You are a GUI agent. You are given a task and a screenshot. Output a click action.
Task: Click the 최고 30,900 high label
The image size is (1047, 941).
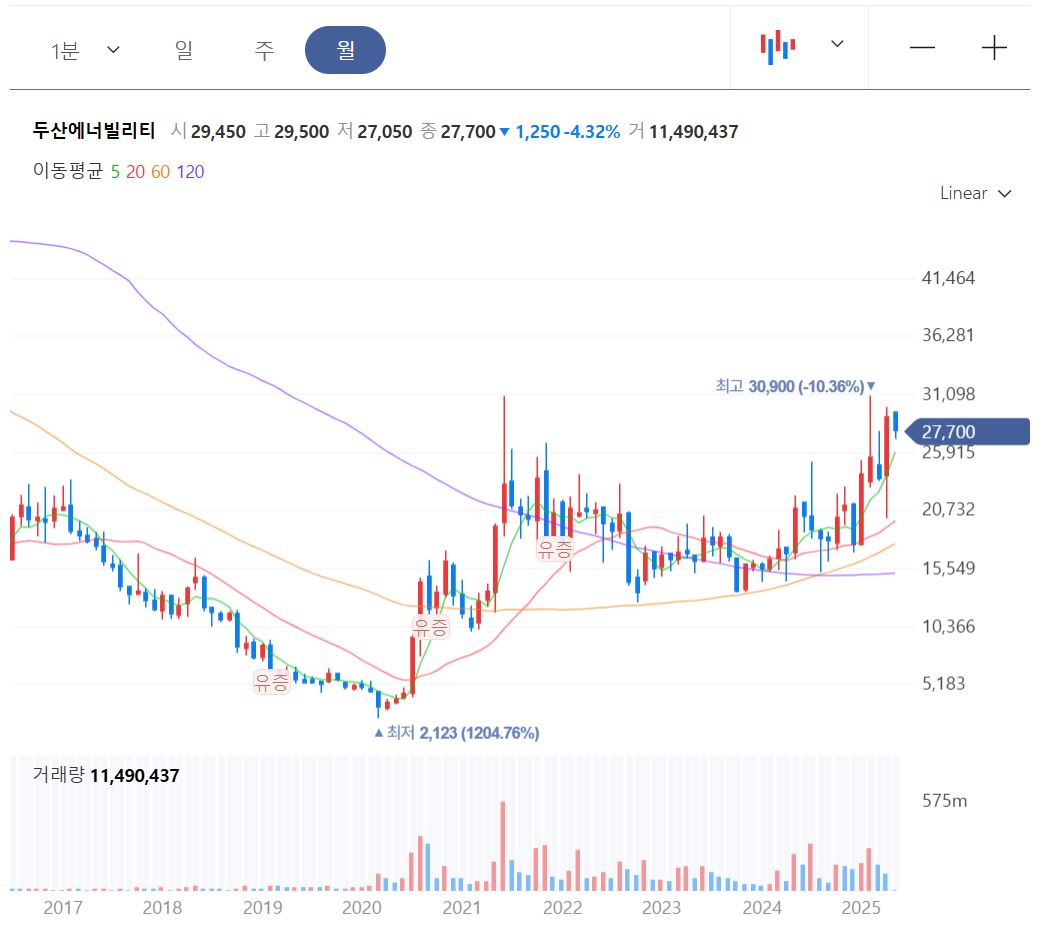click(x=795, y=387)
